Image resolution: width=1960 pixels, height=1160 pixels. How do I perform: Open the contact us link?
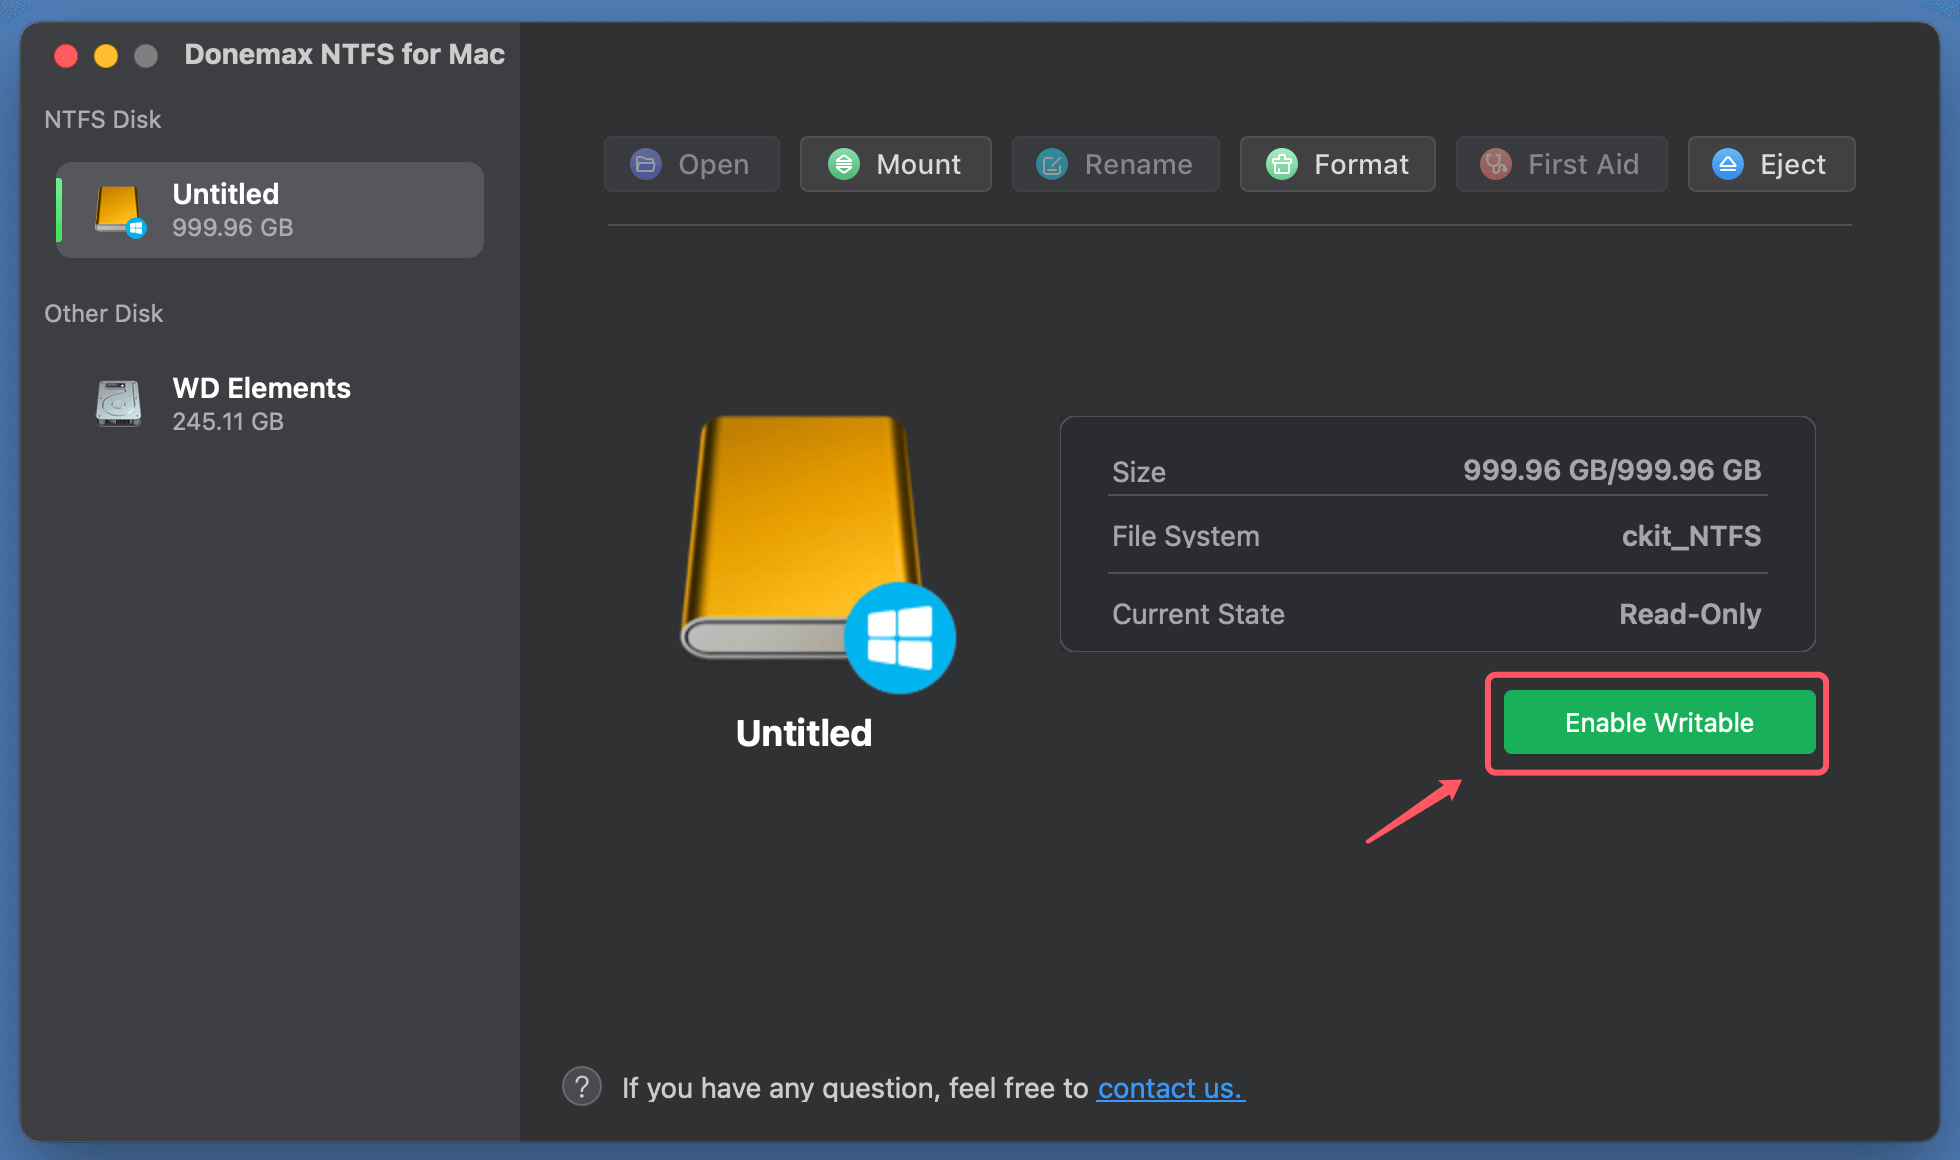point(1170,1088)
